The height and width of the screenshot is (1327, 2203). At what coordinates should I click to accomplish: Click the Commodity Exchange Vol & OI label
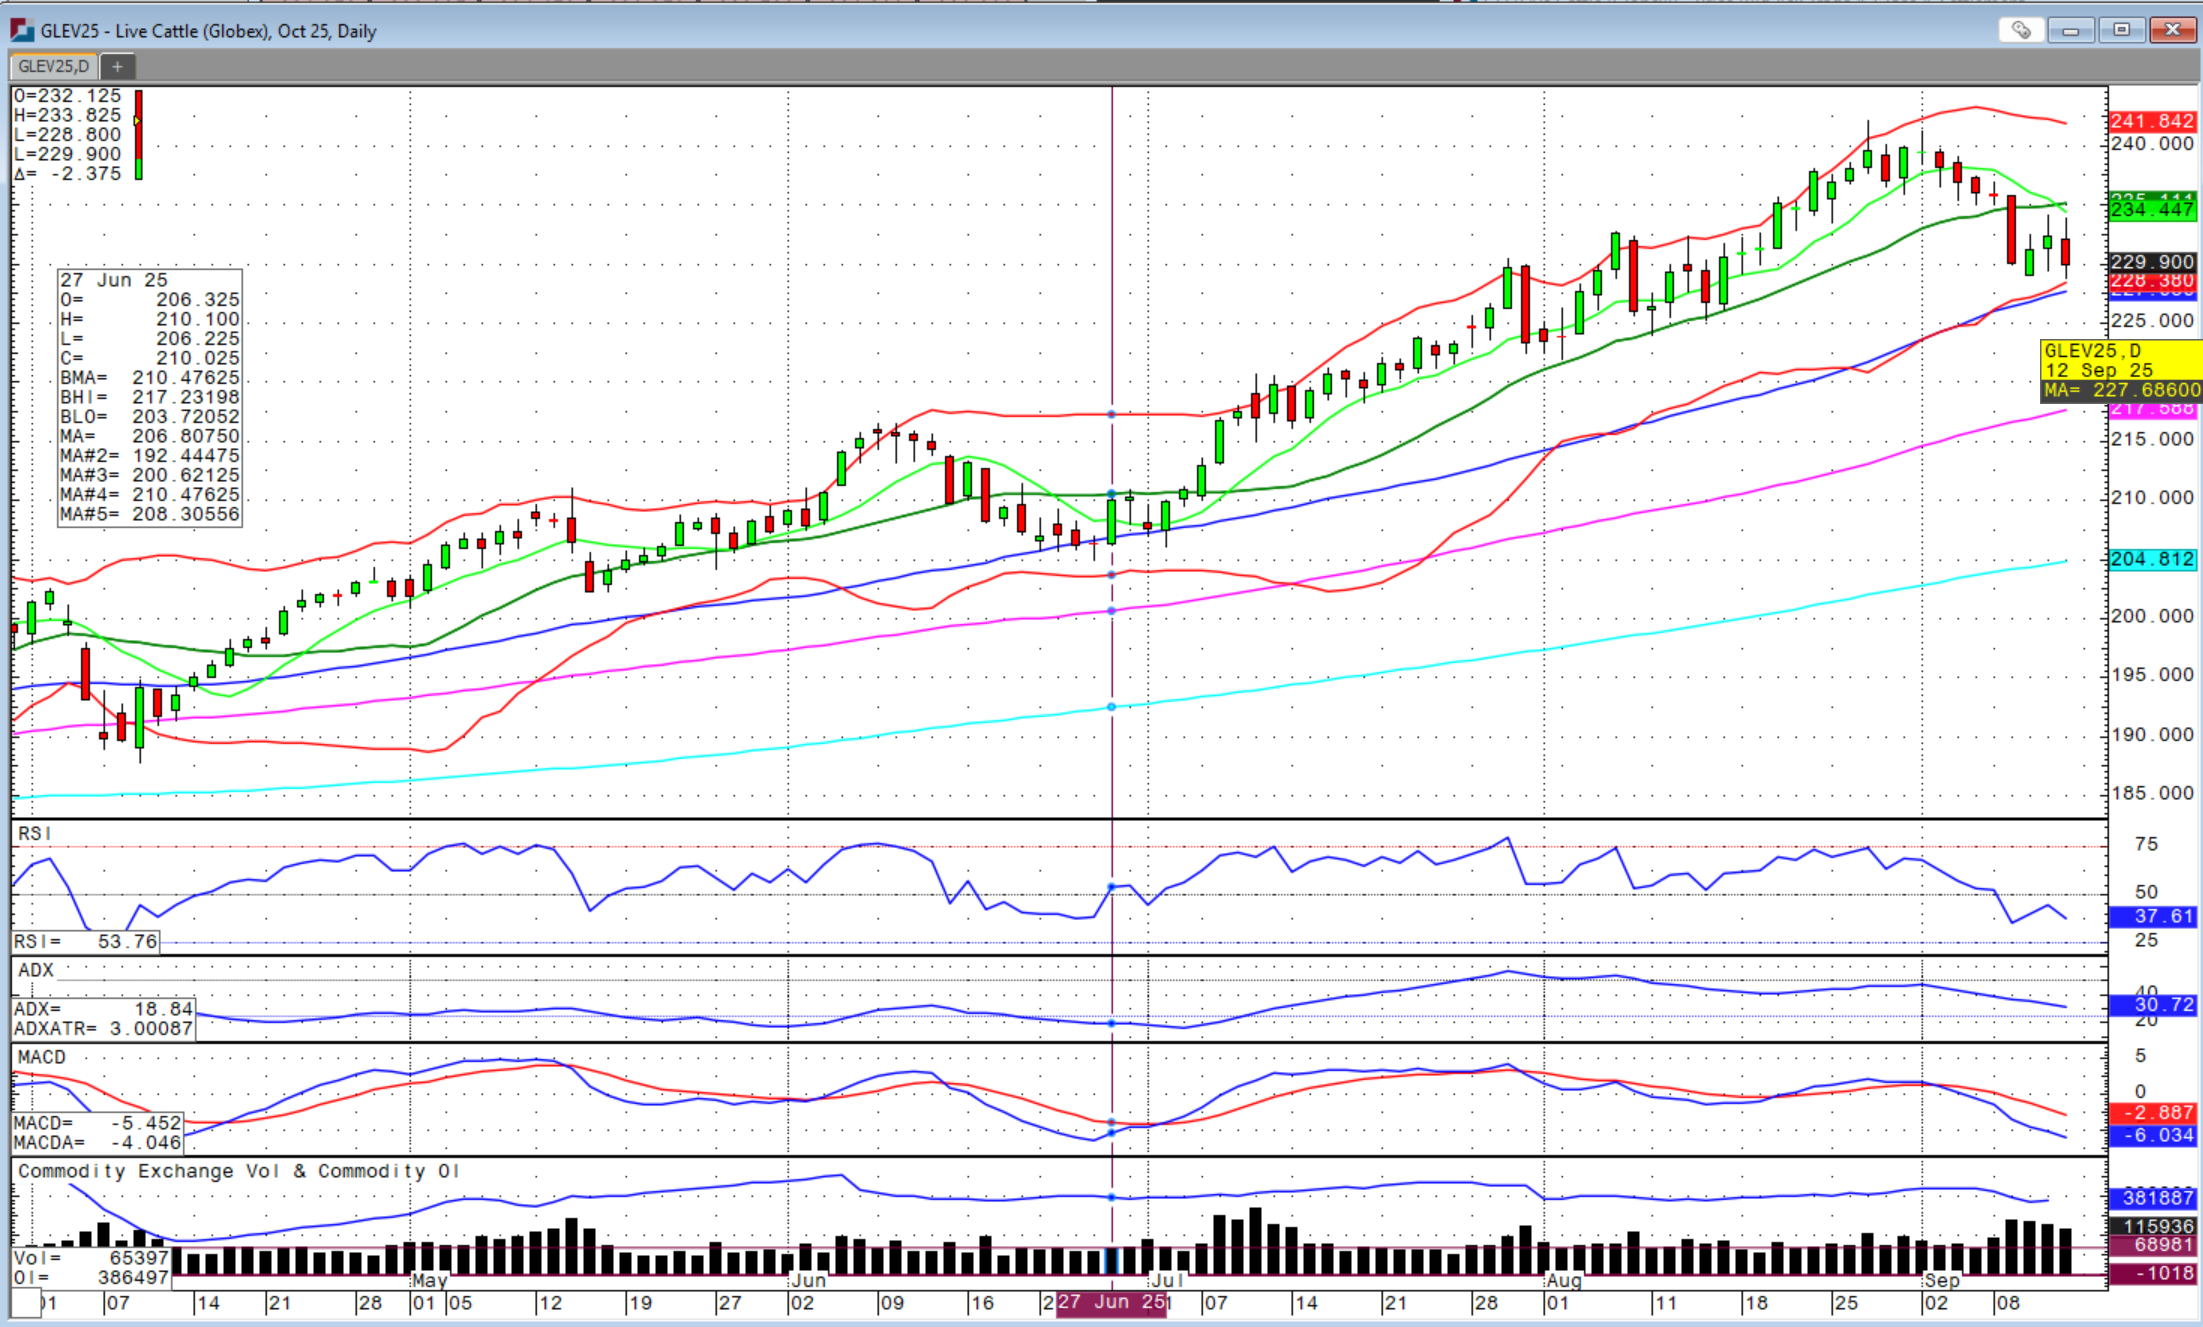pyautogui.click(x=238, y=1171)
